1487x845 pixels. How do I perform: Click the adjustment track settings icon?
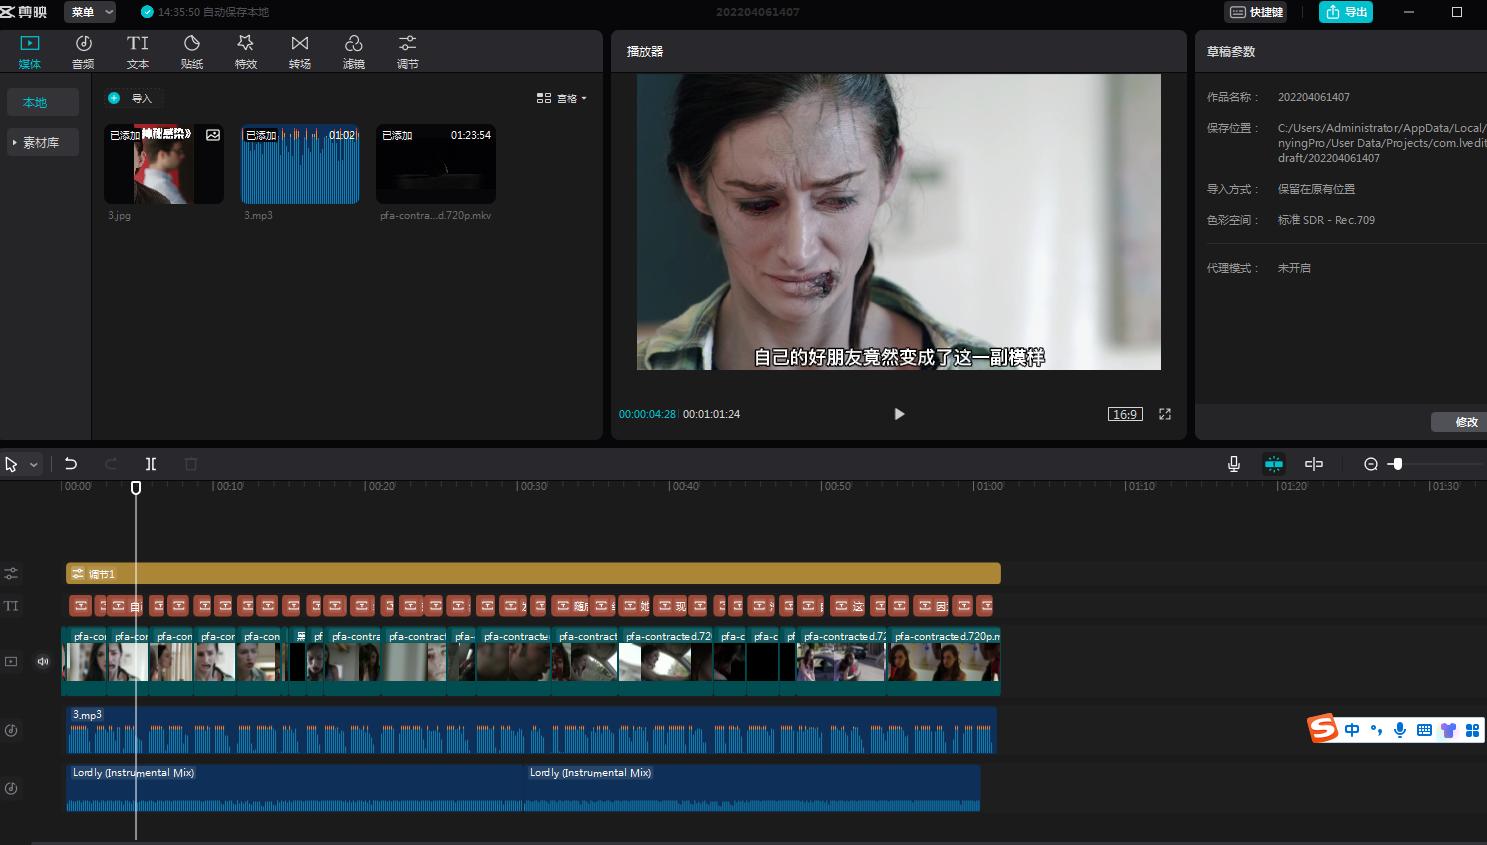11,574
